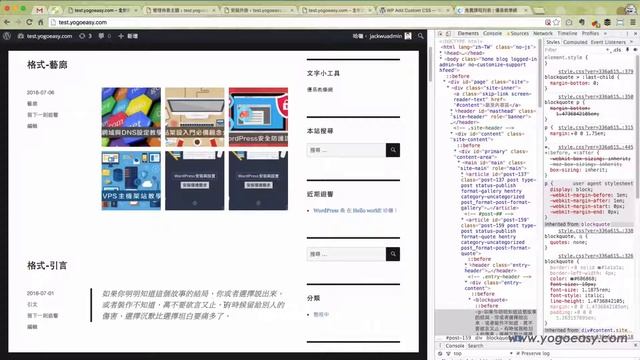640x360 pixels.
Task: Click the Elements panel vertical scrollbar
Action: (x=540, y=73)
